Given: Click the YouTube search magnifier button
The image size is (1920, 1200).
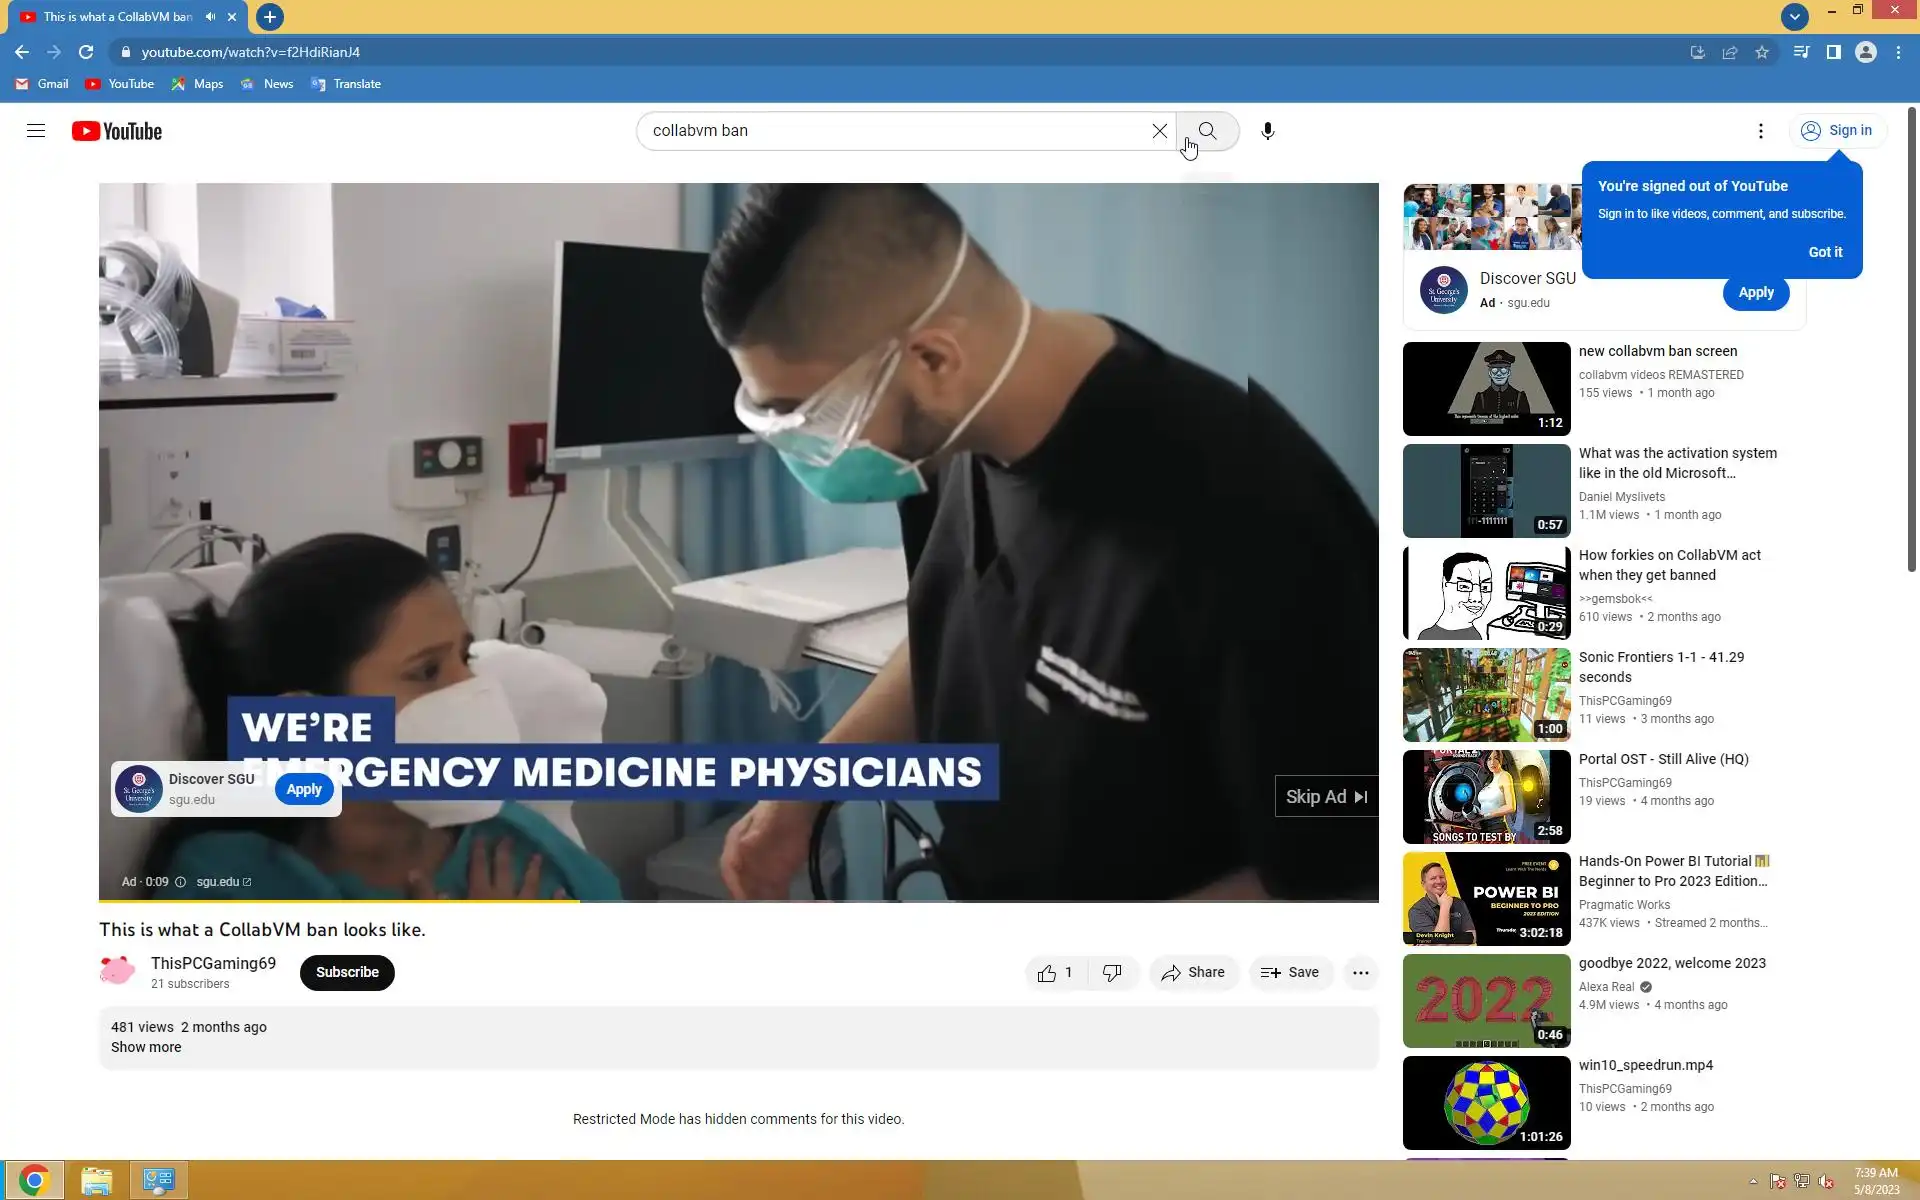Looking at the screenshot, I should pyautogui.click(x=1207, y=131).
